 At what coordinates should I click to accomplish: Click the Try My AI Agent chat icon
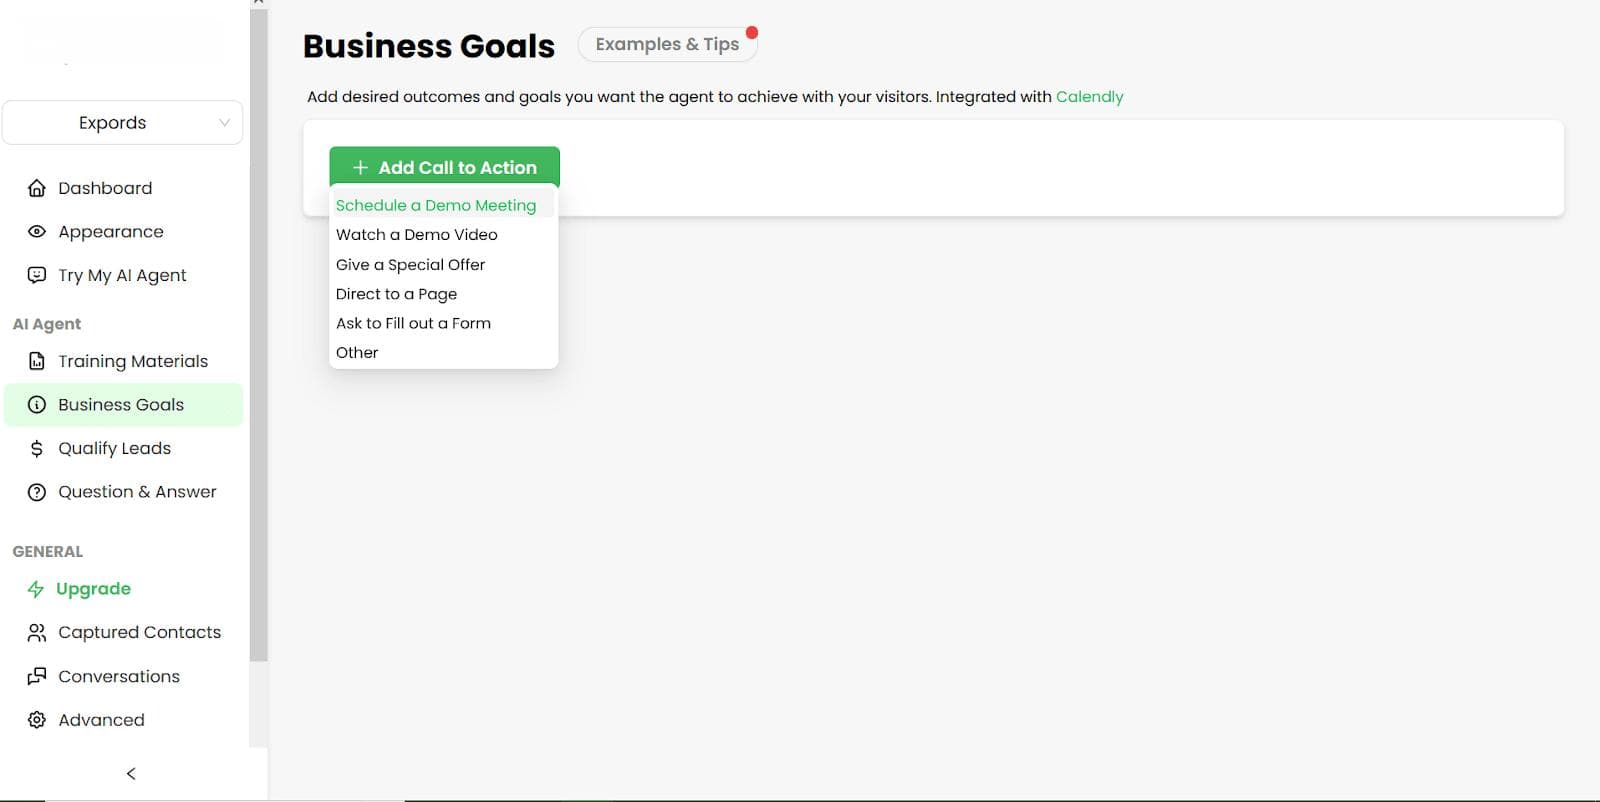37,275
